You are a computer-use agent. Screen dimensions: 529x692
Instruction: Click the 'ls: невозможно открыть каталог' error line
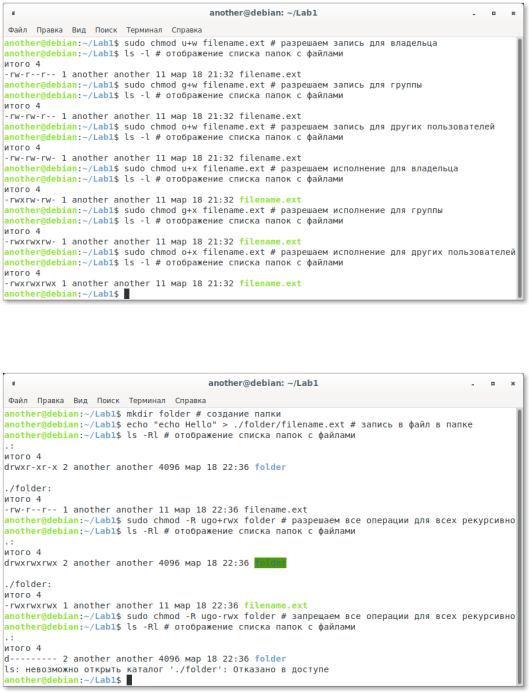(166, 669)
